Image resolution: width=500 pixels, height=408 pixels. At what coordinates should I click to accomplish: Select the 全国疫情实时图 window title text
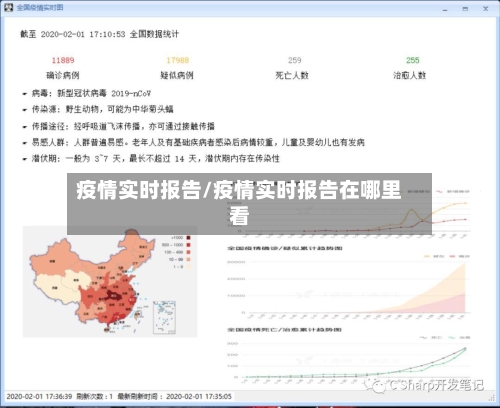40,7
